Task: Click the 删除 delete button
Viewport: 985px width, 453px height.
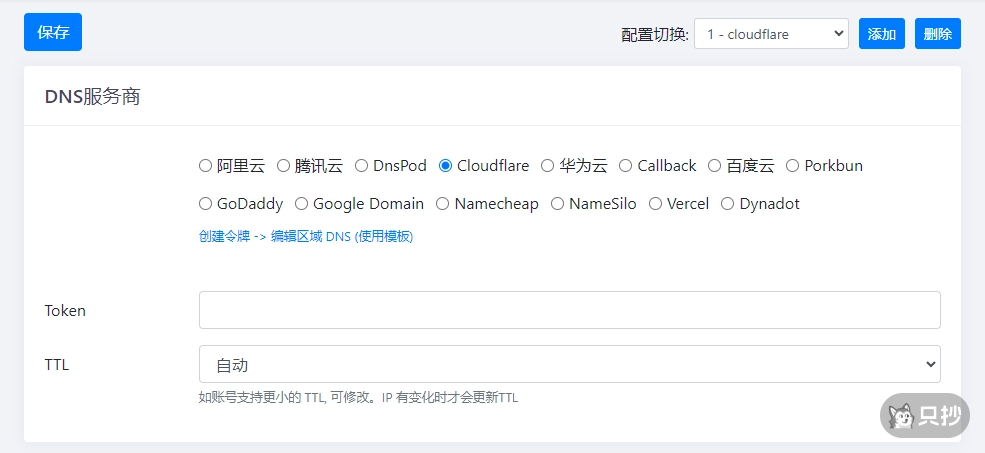Action: point(937,34)
